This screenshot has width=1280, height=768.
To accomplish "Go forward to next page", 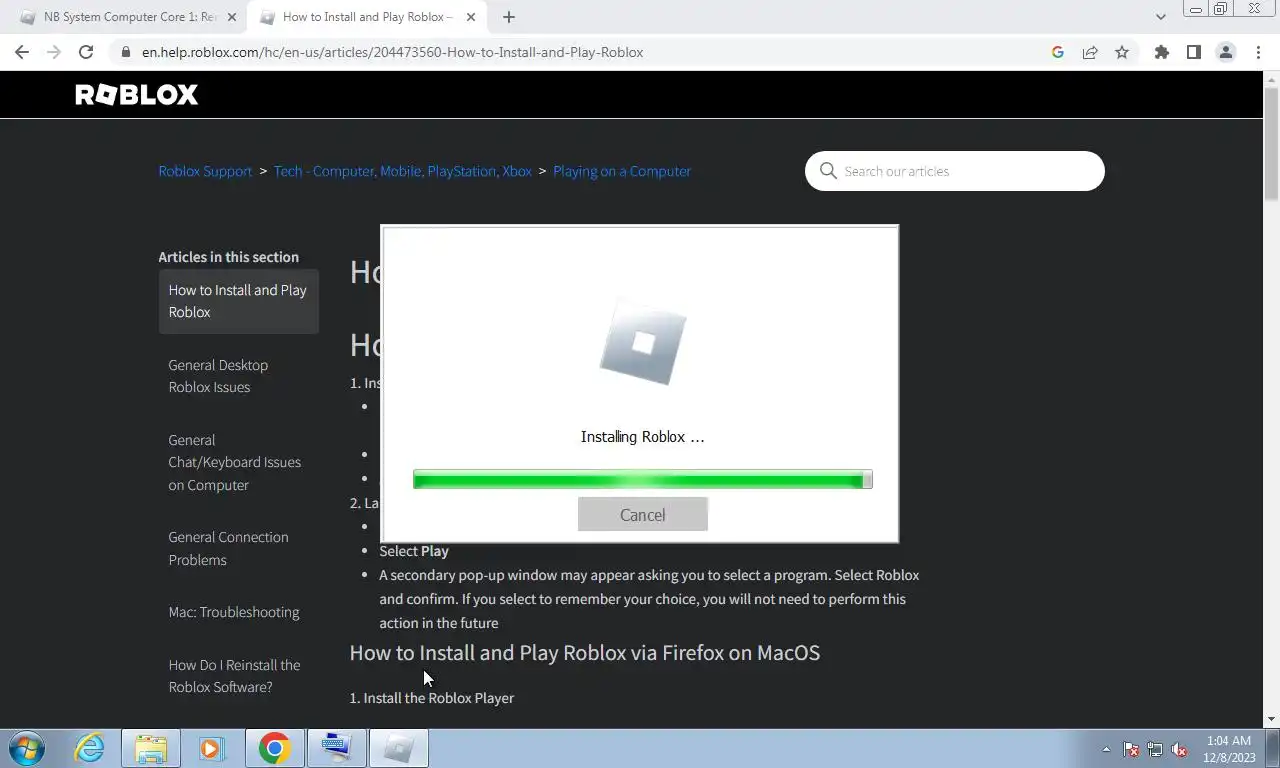I will 54,52.
